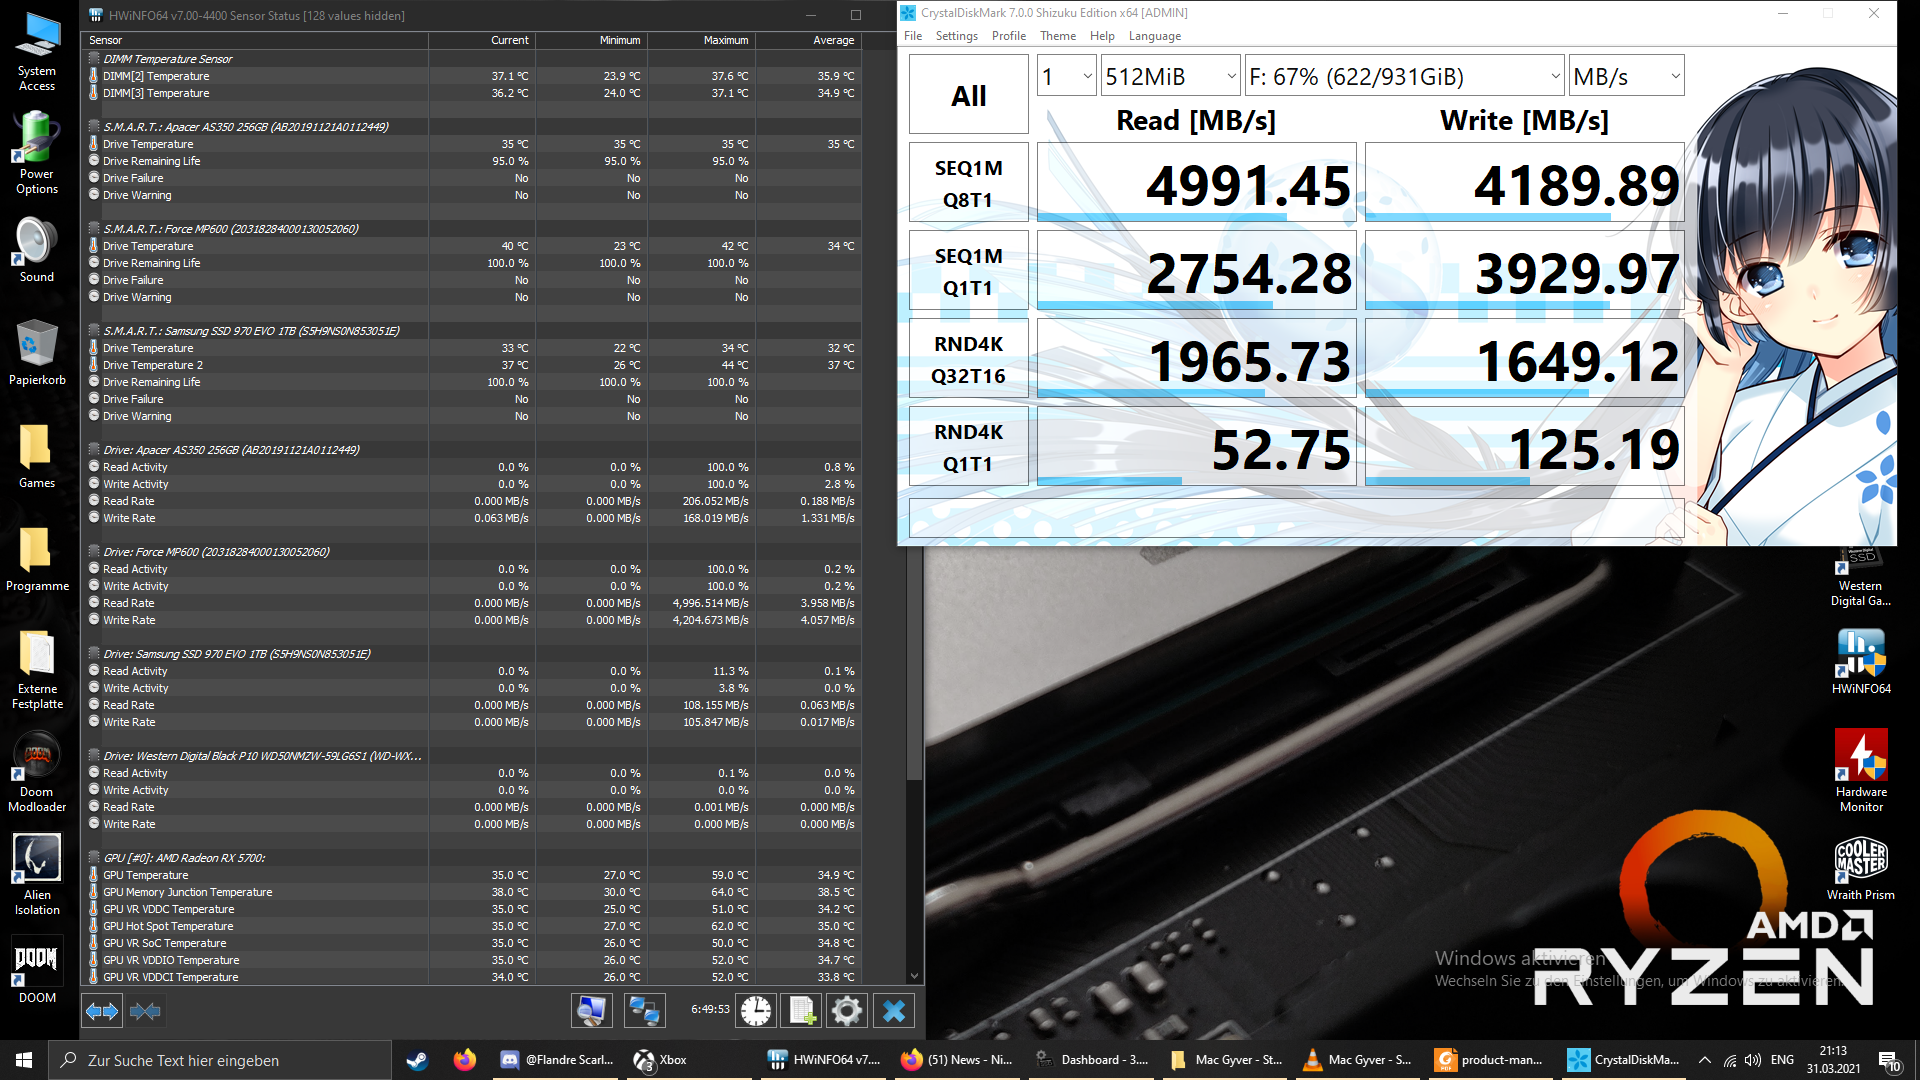The image size is (1920, 1080).
Task: Run the RND4K Q32T16 test button
Action: (x=968, y=359)
